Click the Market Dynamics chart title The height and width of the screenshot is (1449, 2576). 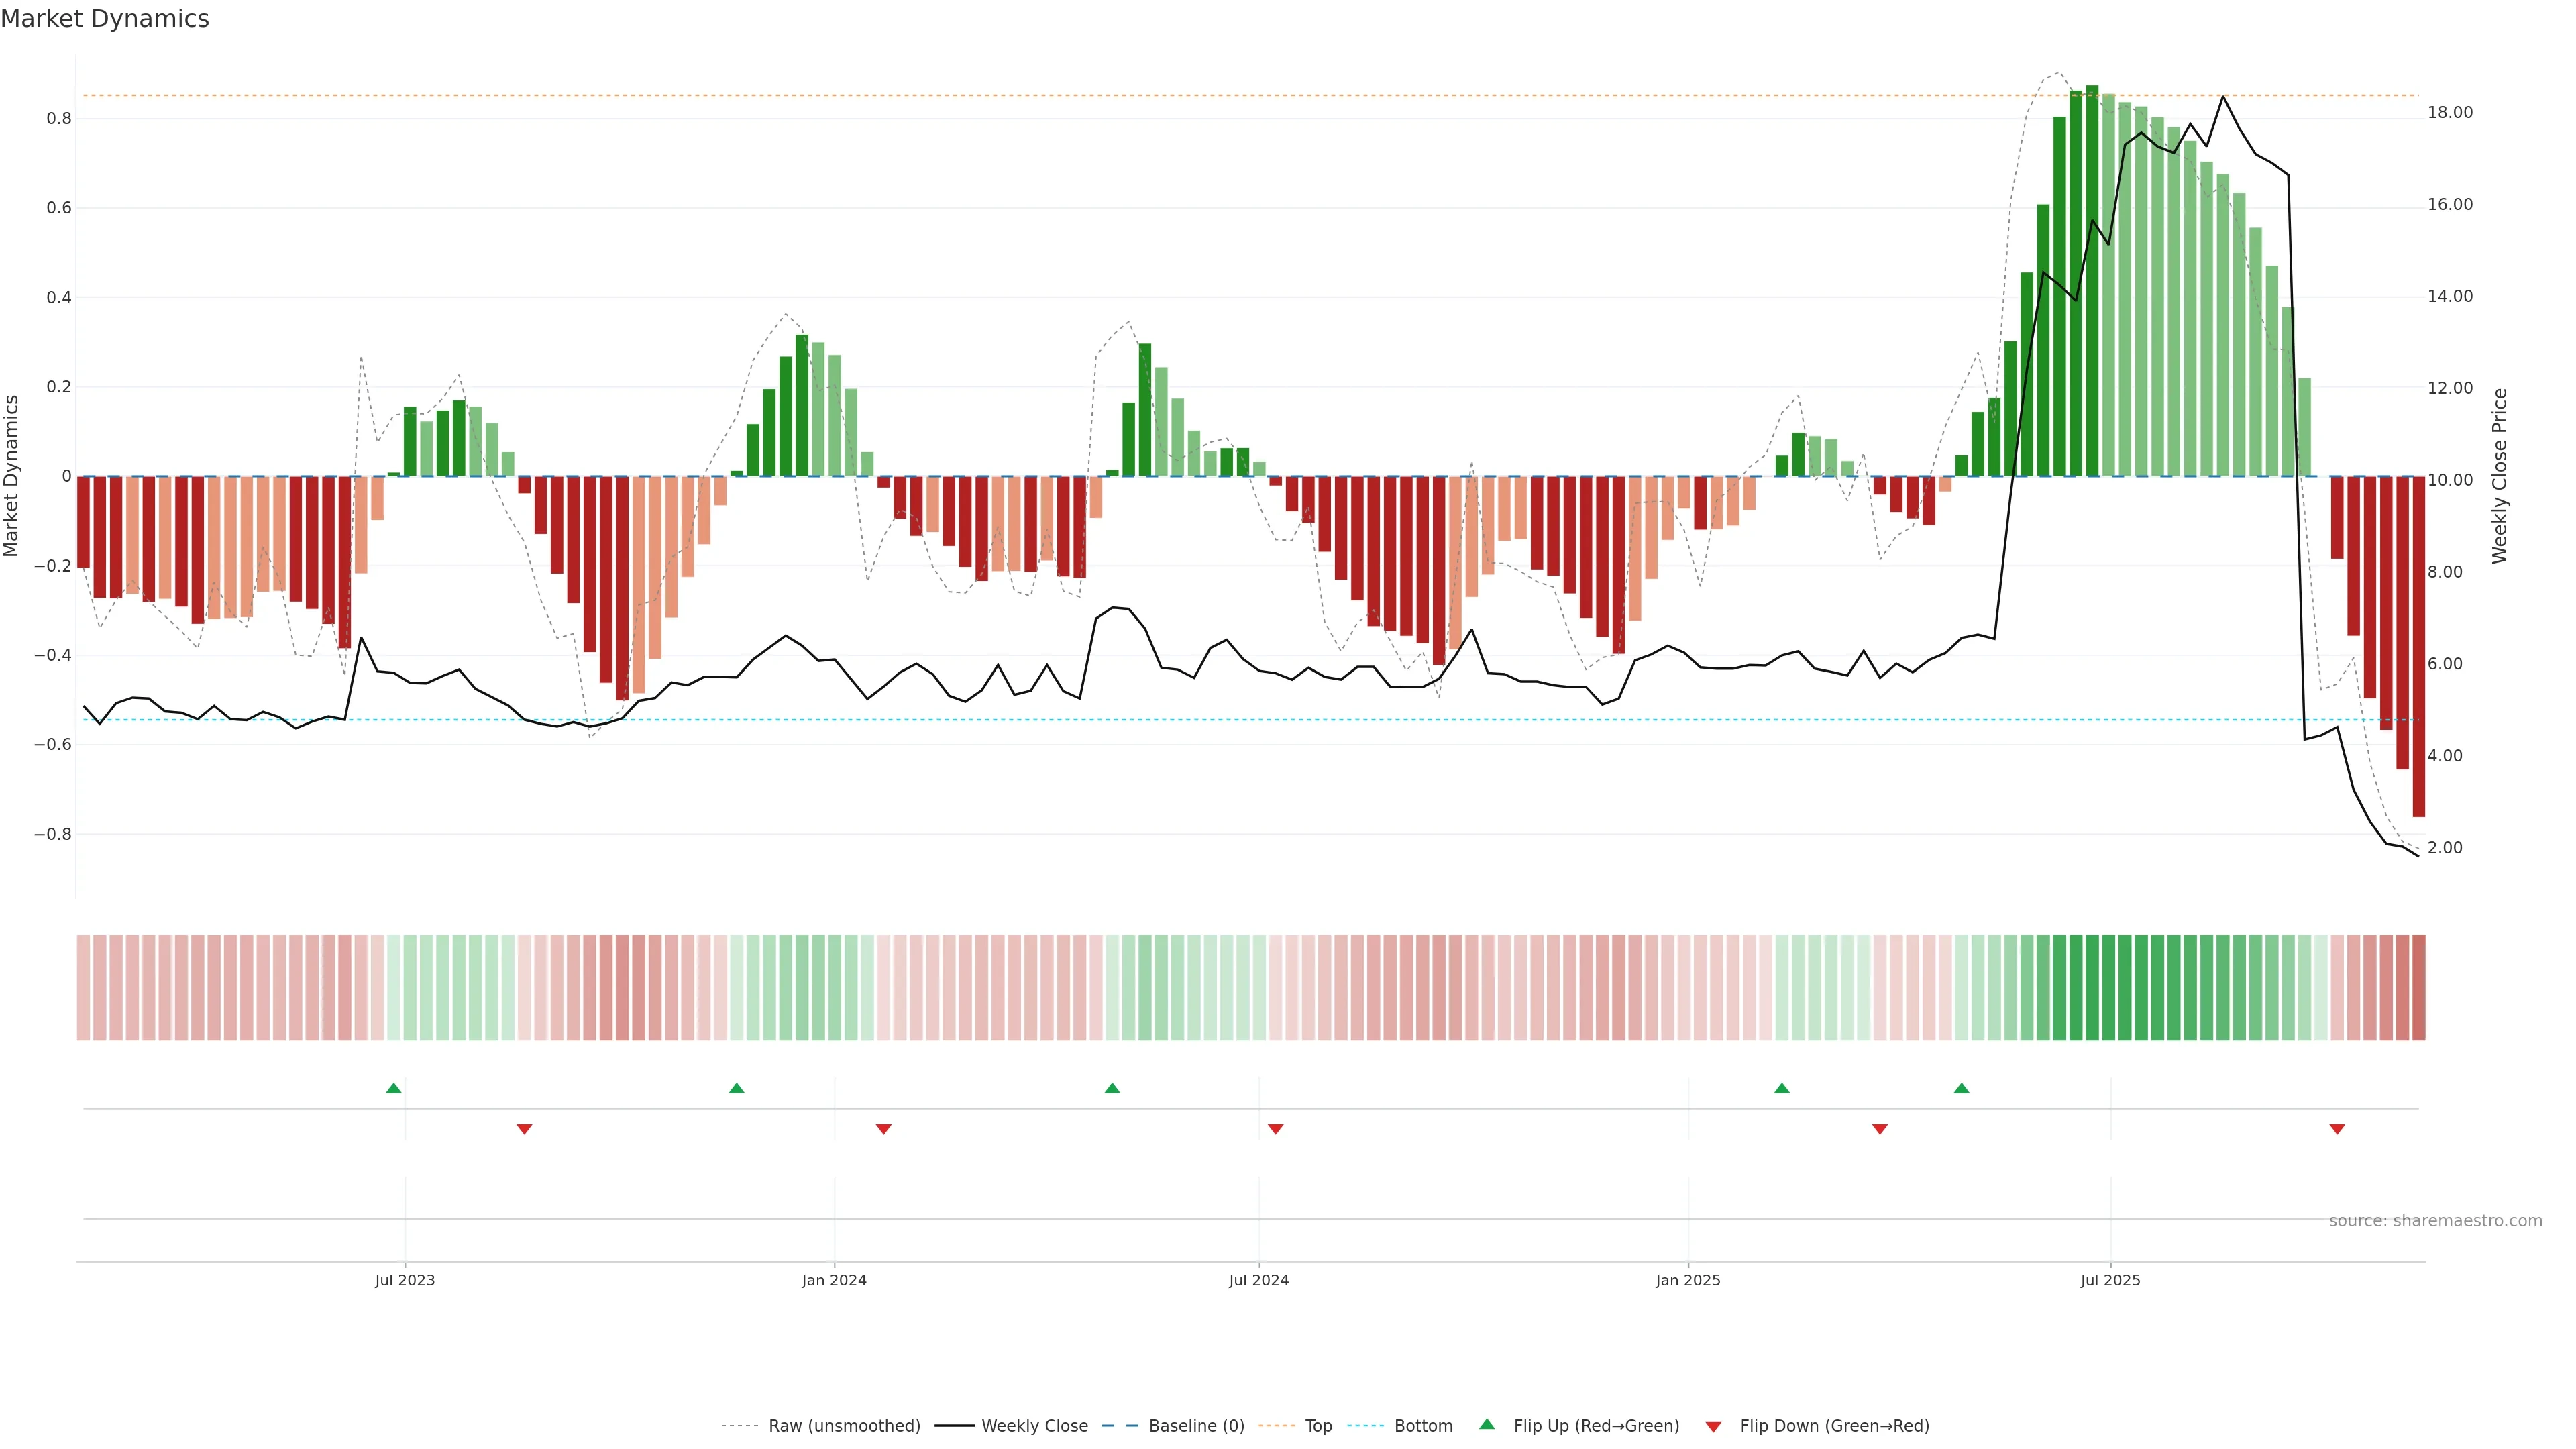click(105, 19)
